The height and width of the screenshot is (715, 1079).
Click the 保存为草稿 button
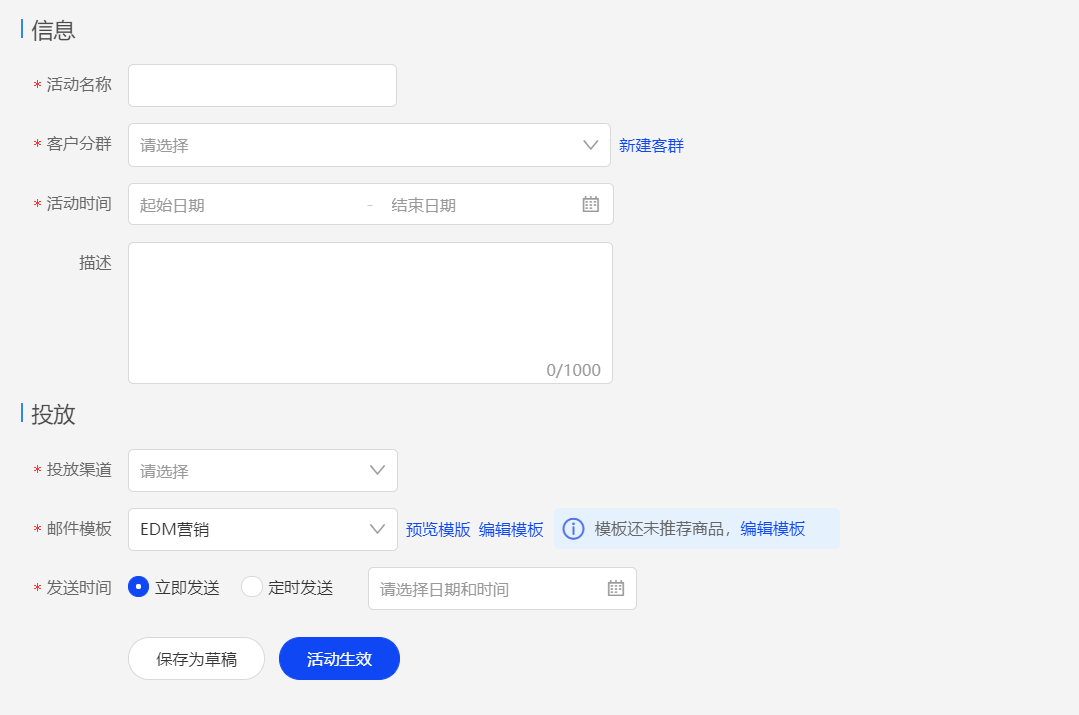click(x=196, y=658)
